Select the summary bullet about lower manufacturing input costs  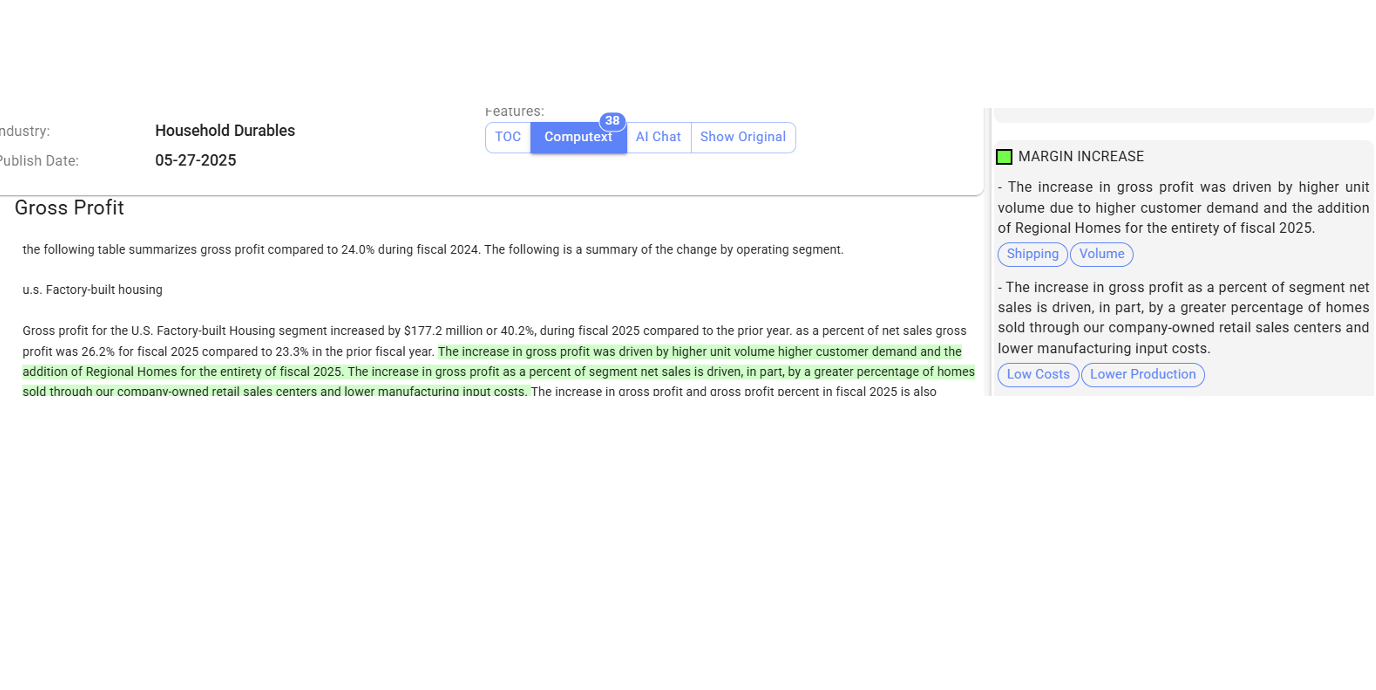click(1183, 318)
